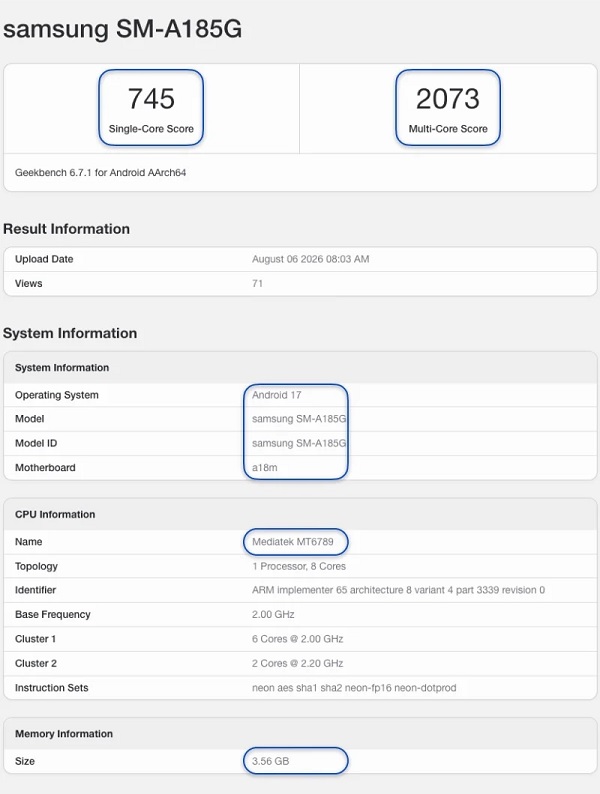
Task: Select the 1 Processor, 8 Cores value
Action: tap(299, 566)
